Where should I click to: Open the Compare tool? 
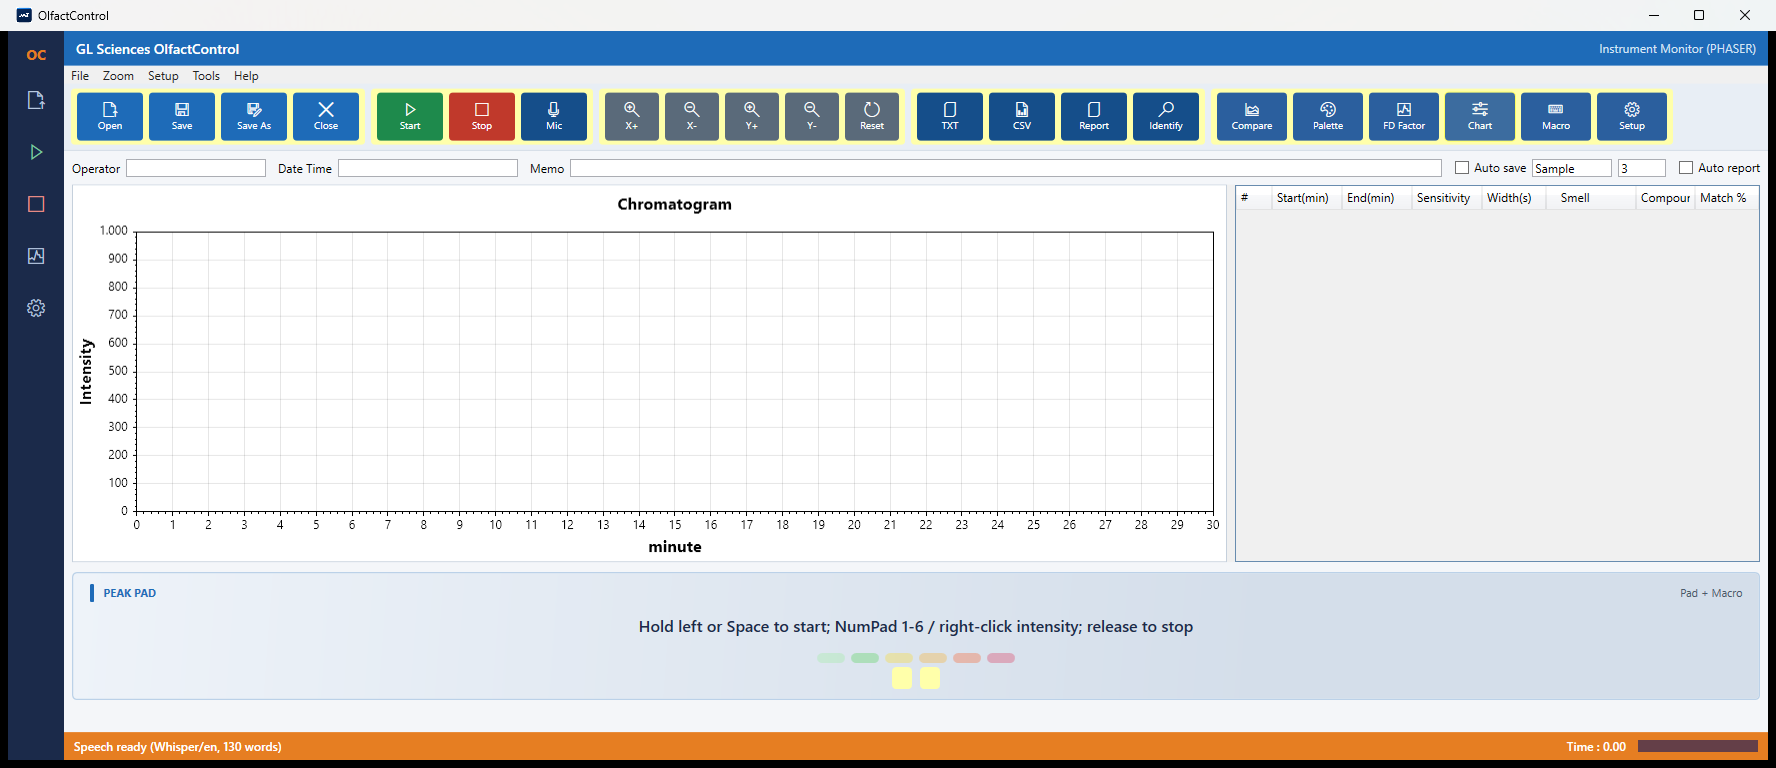point(1252,116)
